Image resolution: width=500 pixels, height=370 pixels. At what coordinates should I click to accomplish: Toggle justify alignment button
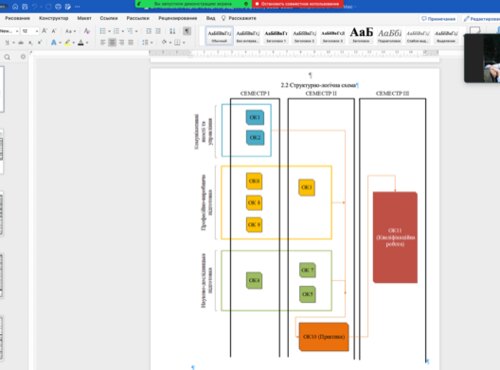tap(131, 42)
